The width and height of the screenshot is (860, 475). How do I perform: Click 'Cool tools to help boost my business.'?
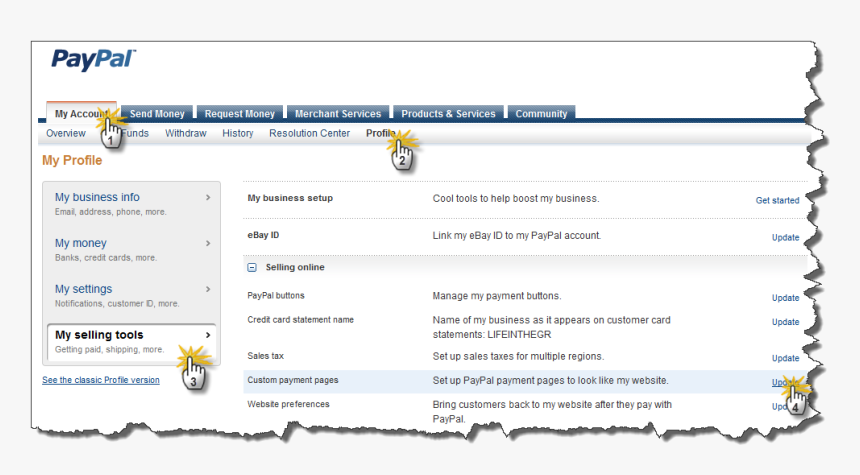(x=516, y=199)
